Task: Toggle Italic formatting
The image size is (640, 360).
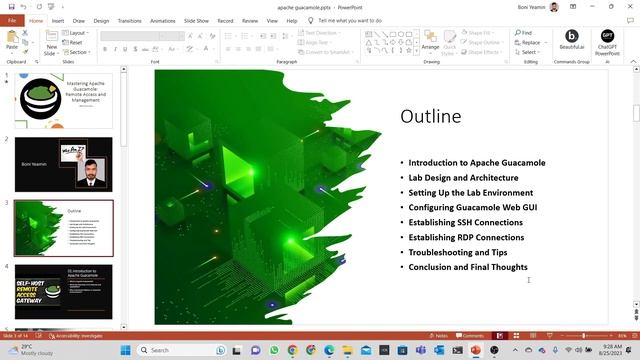Action: [115, 49]
